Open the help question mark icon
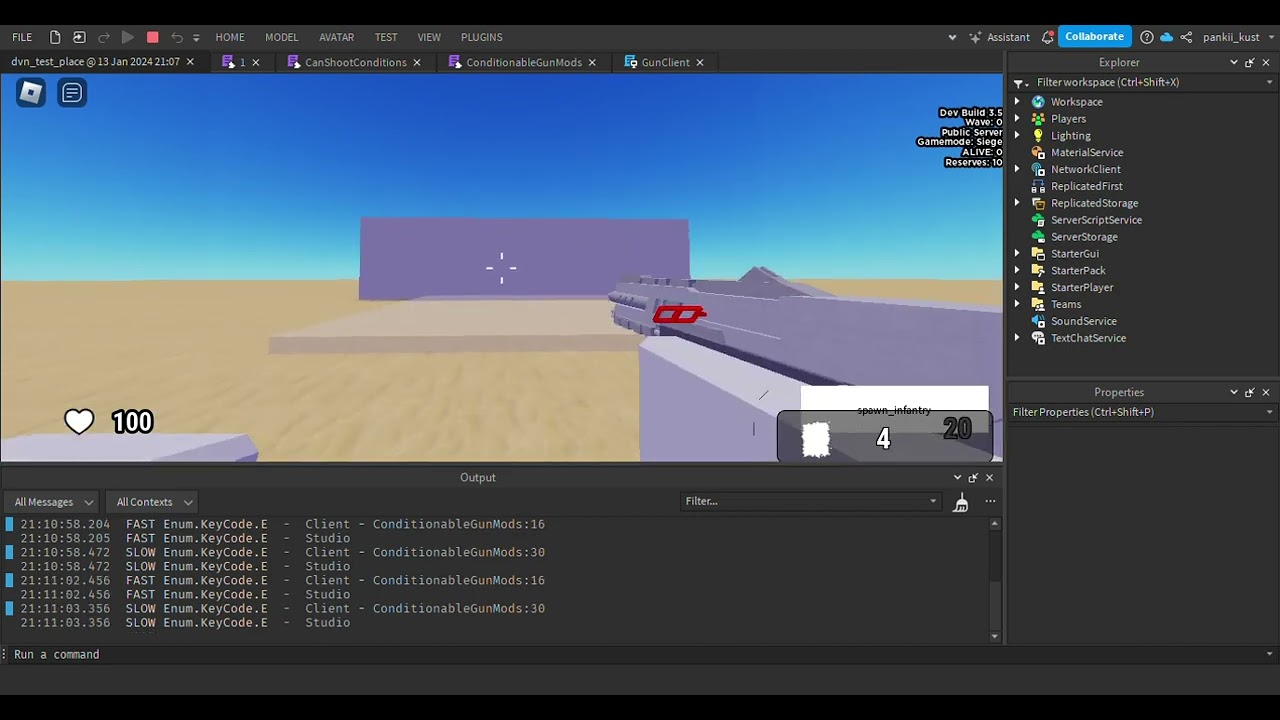 [x=1147, y=37]
